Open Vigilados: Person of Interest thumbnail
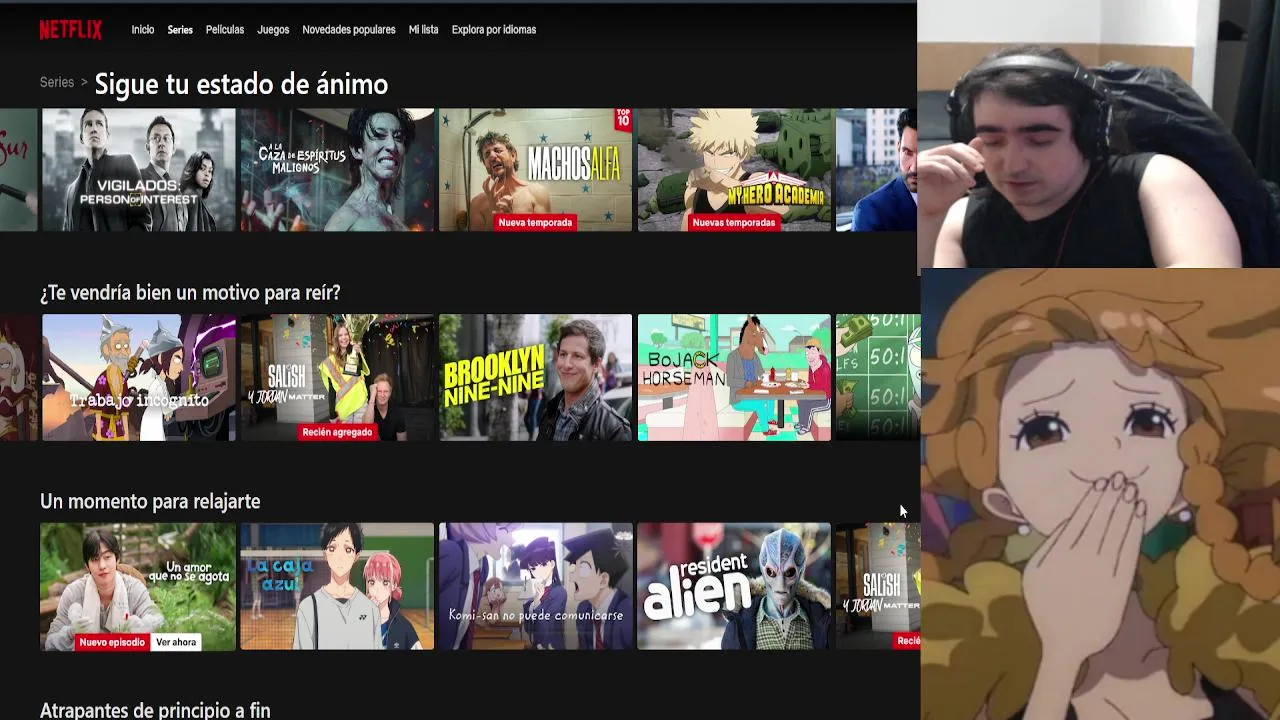The image size is (1280, 720). (x=139, y=170)
